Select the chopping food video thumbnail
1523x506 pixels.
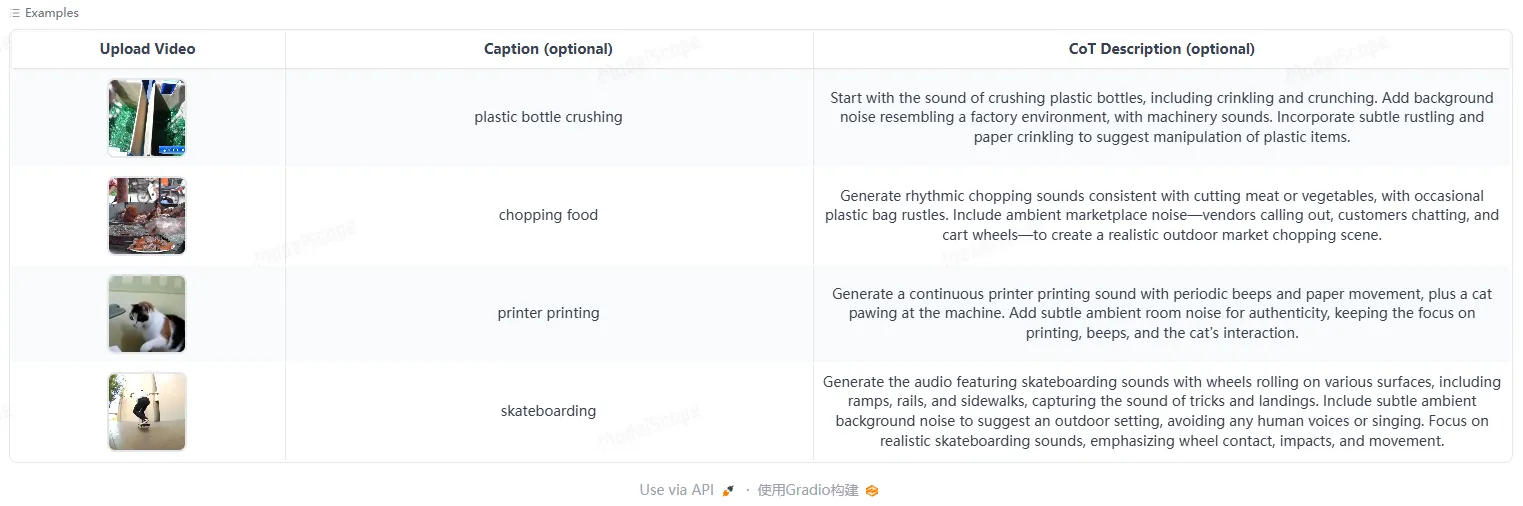pos(147,216)
